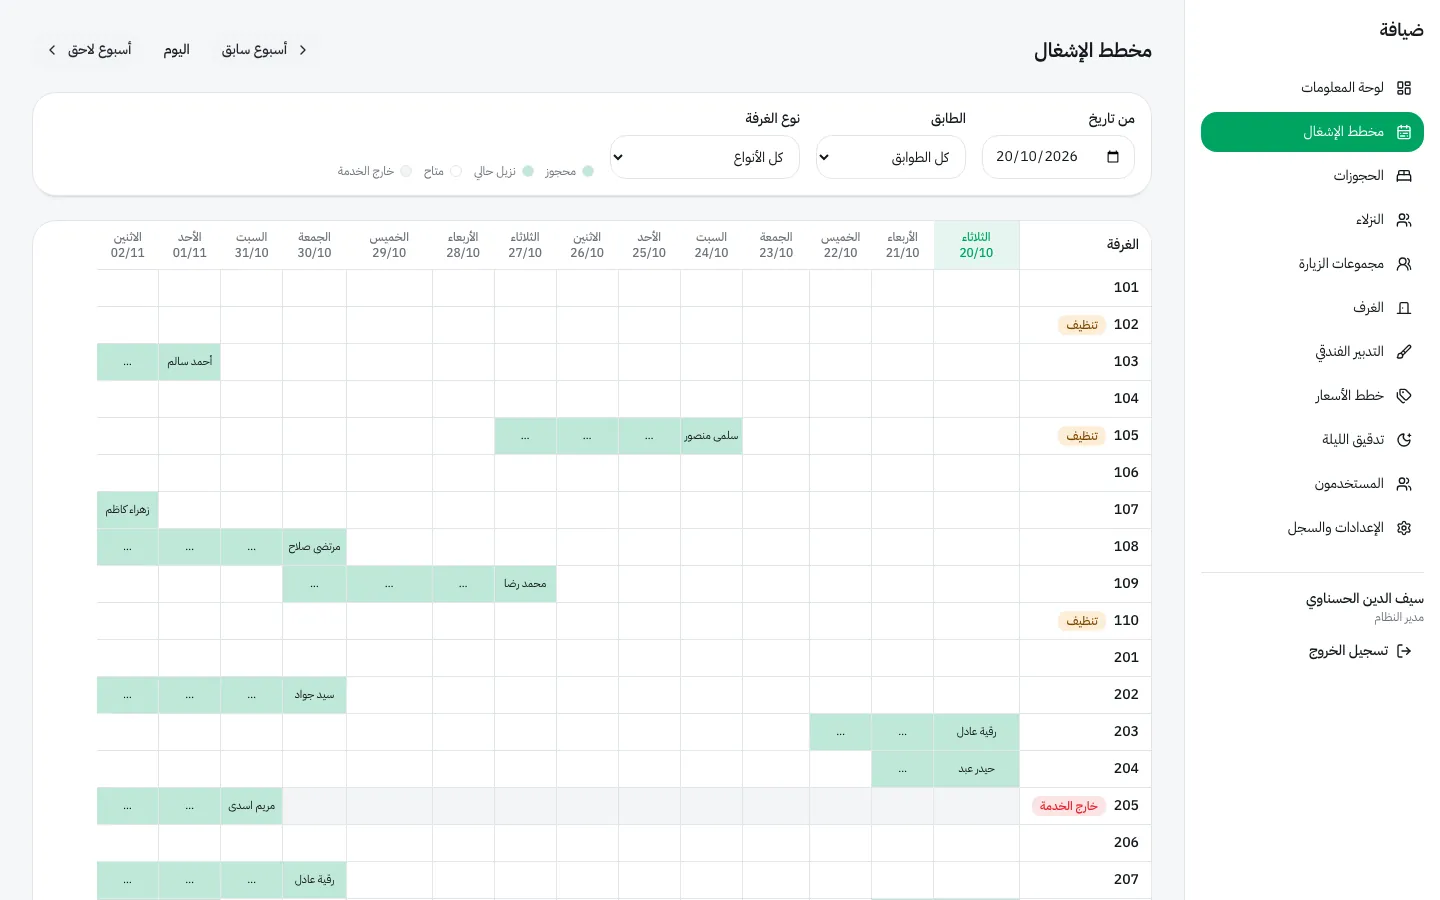1440x900 pixels.
Task: Click the من تاريخ date field
Action: pyautogui.click(x=1058, y=157)
